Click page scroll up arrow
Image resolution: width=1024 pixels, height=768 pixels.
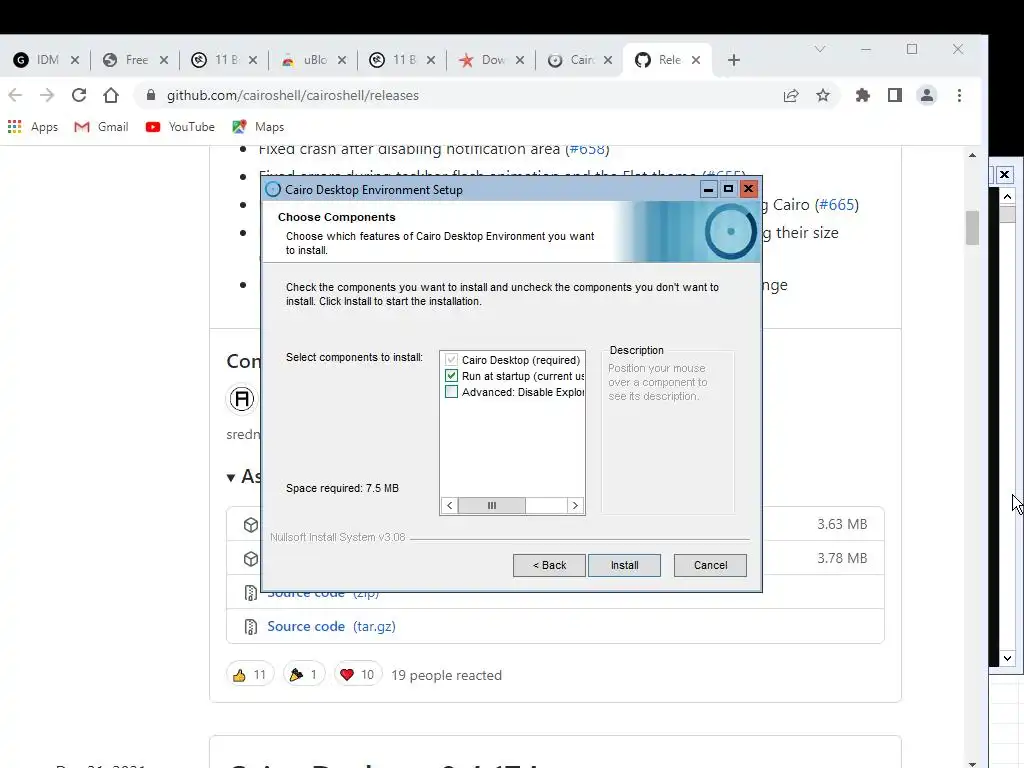972,155
